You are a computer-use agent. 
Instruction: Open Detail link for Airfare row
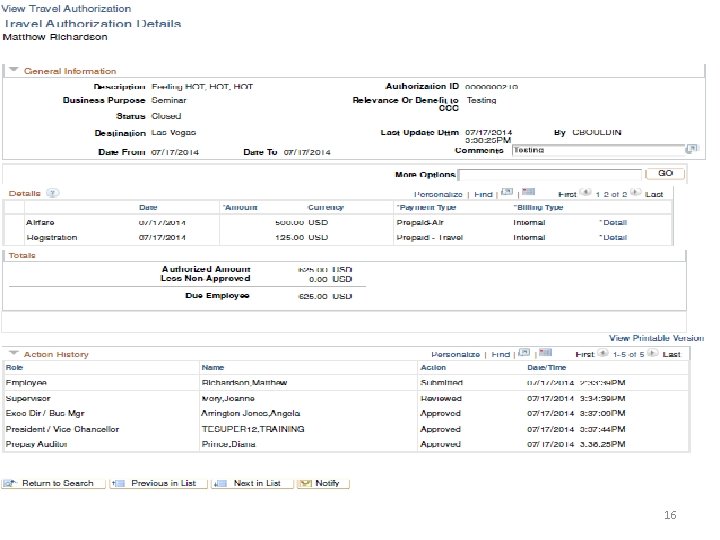pyautogui.click(x=615, y=222)
